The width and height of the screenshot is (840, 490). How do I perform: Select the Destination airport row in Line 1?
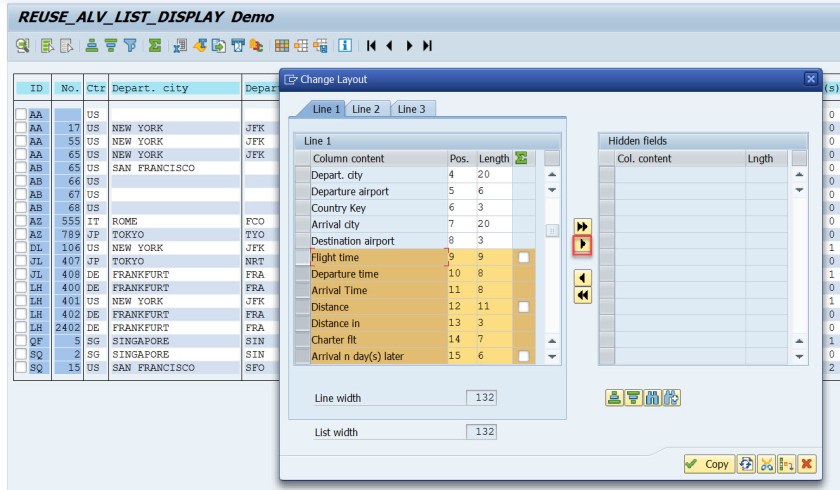pyautogui.click(x=303, y=241)
